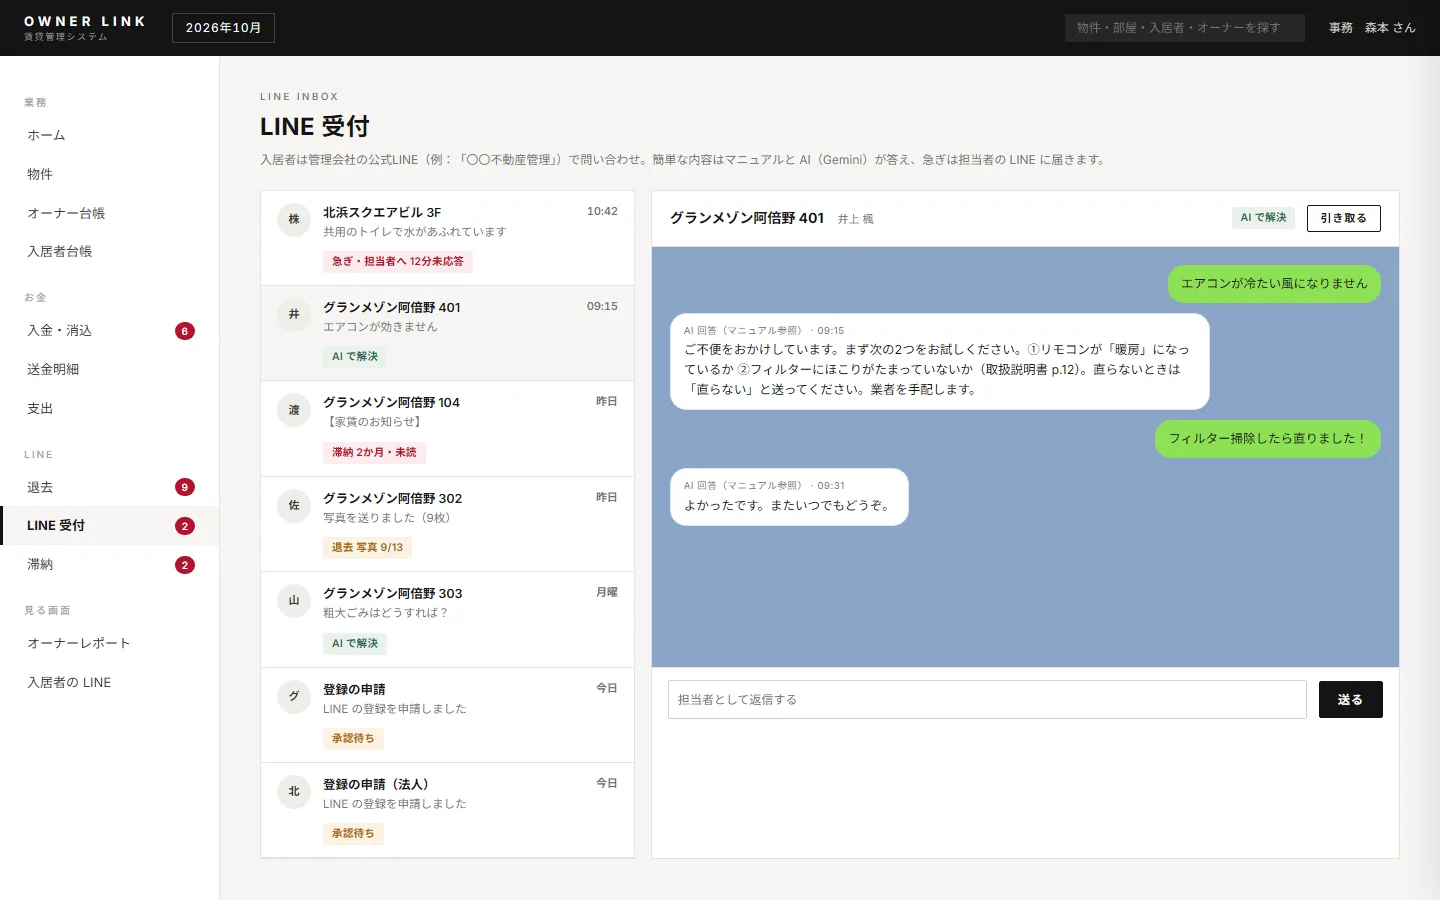This screenshot has height=900, width=1440.
Task: Click the 【家賃のお知らせ】 preview text
Action: [x=375, y=422]
